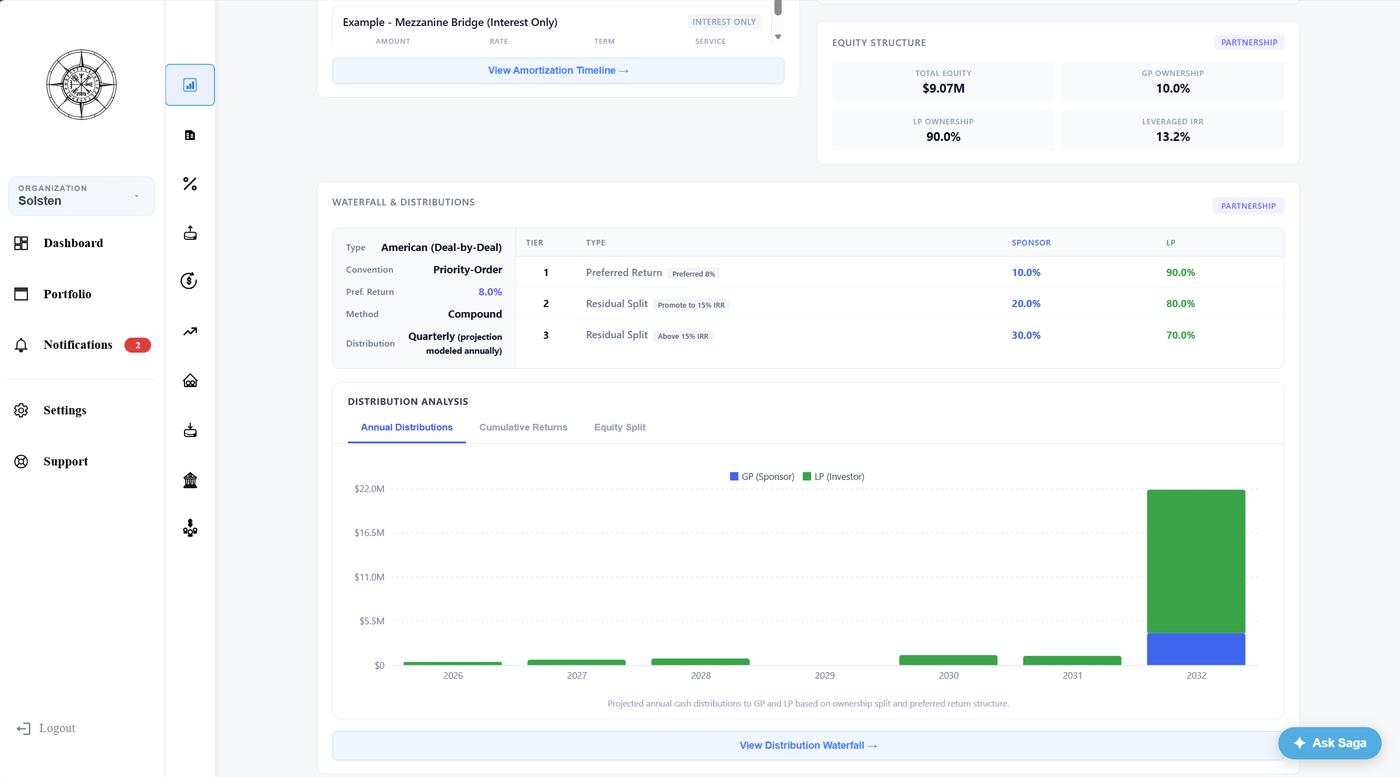Viewport: 1400px width, 777px height.
Task: Click the blue GP segment of 2032 bar
Action: (x=1196, y=649)
